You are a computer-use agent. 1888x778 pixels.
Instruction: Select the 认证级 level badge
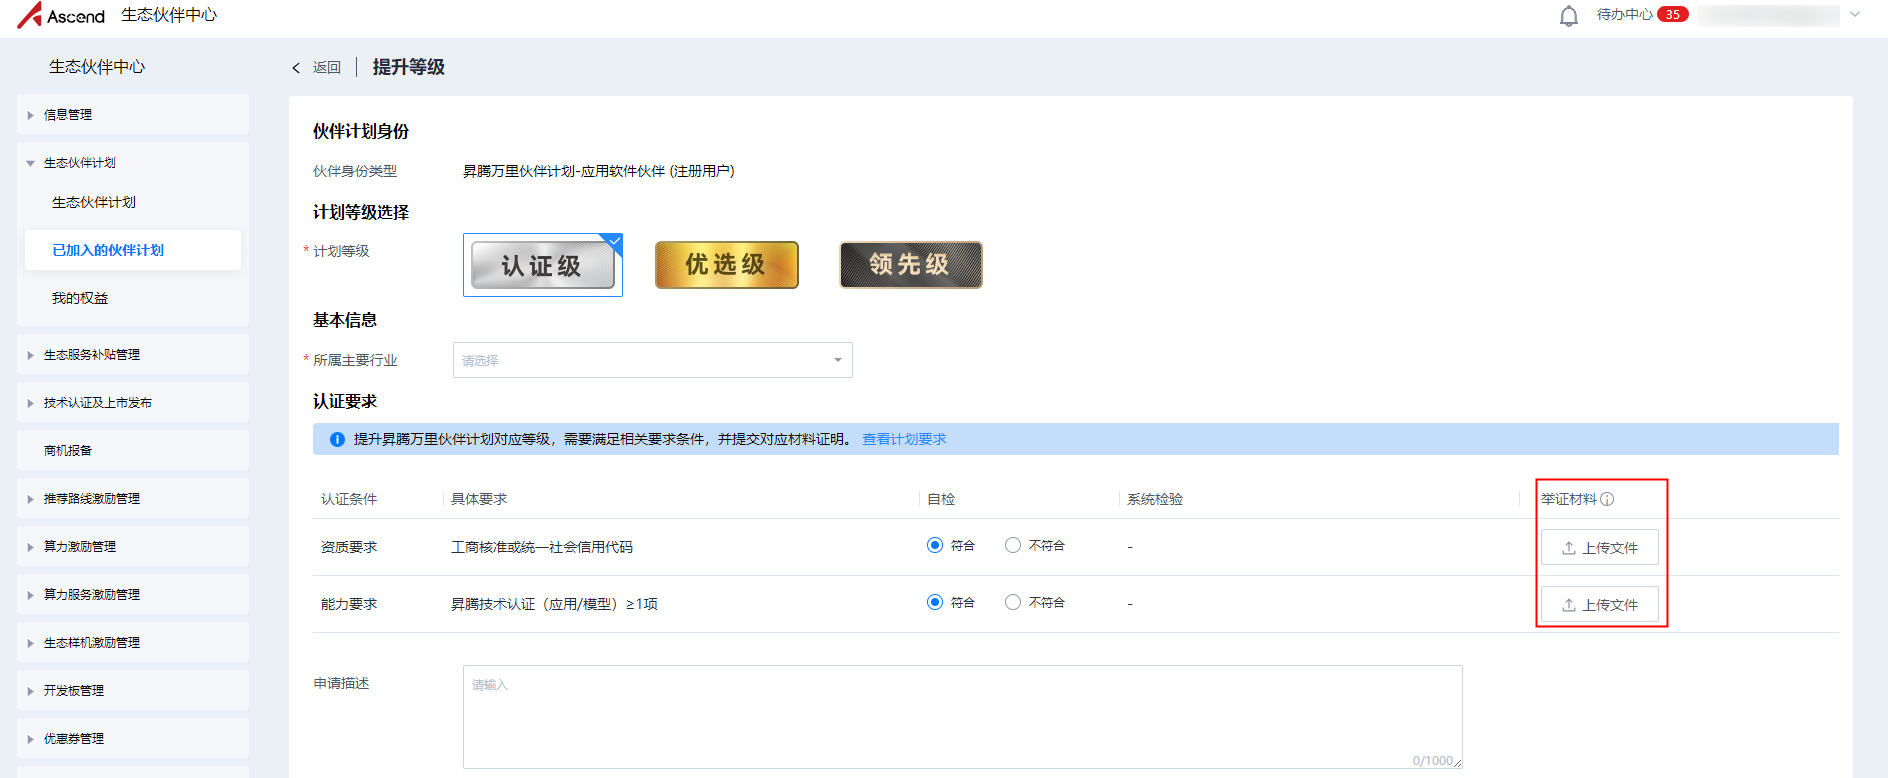[x=543, y=265]
